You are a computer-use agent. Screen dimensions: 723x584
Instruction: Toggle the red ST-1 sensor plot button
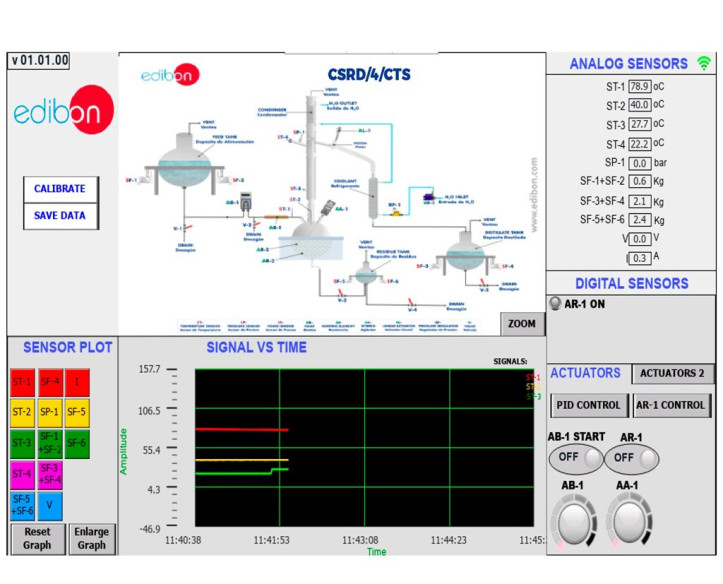(21, 381)
